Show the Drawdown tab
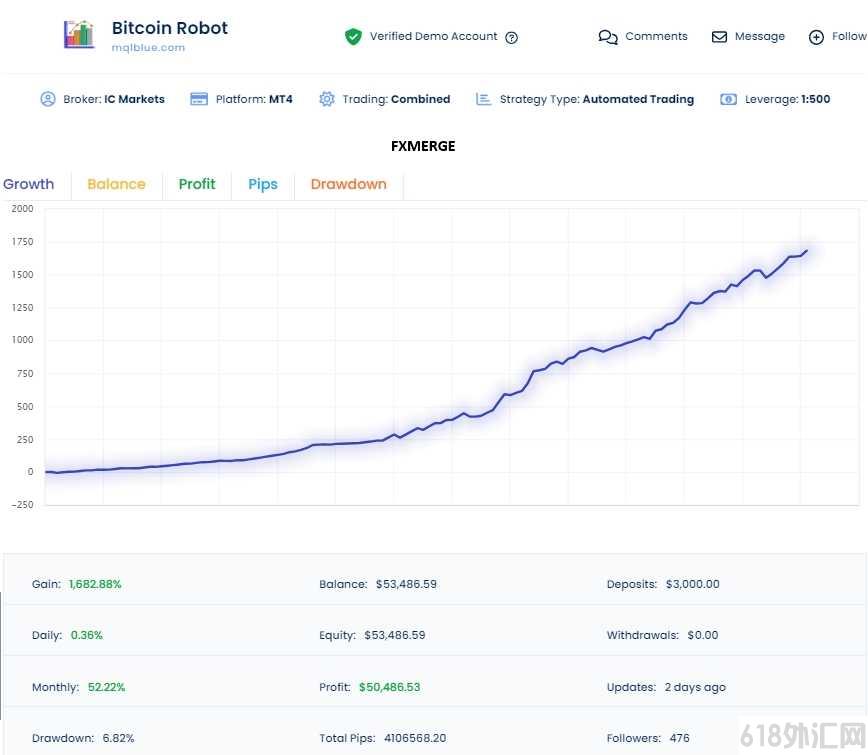 (x=349, y=184)
